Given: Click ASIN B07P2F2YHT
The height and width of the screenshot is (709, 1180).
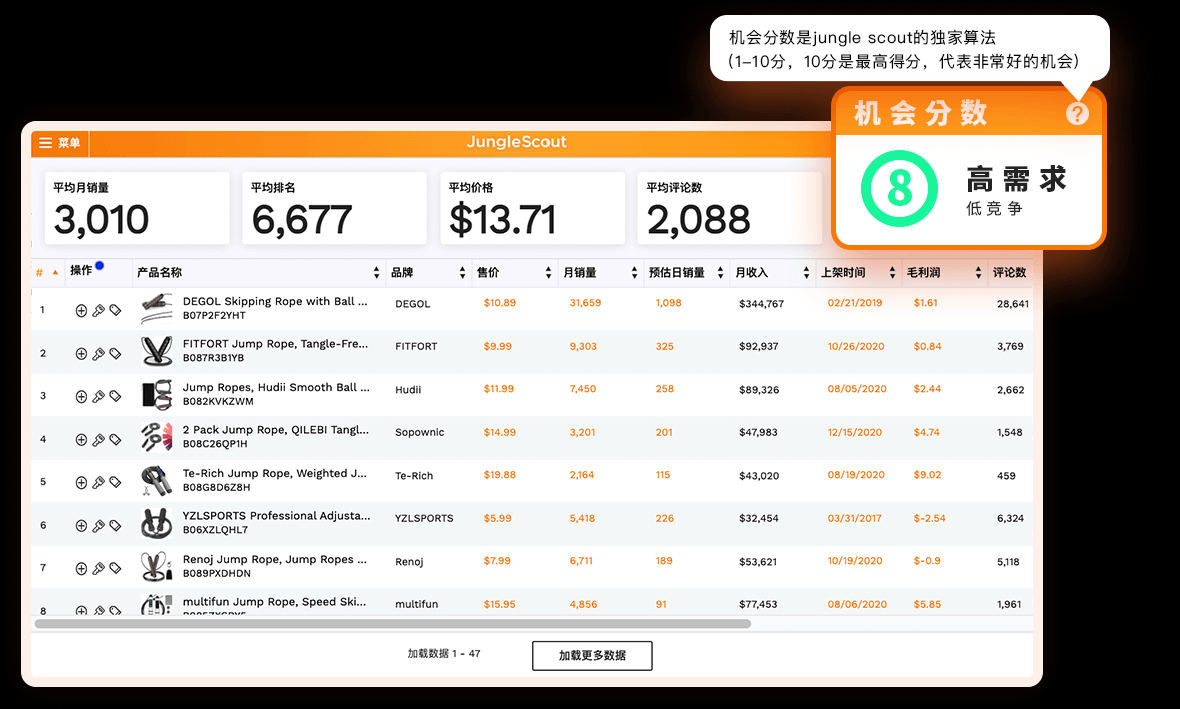Looking at the screenshot, I should [214, 315].
